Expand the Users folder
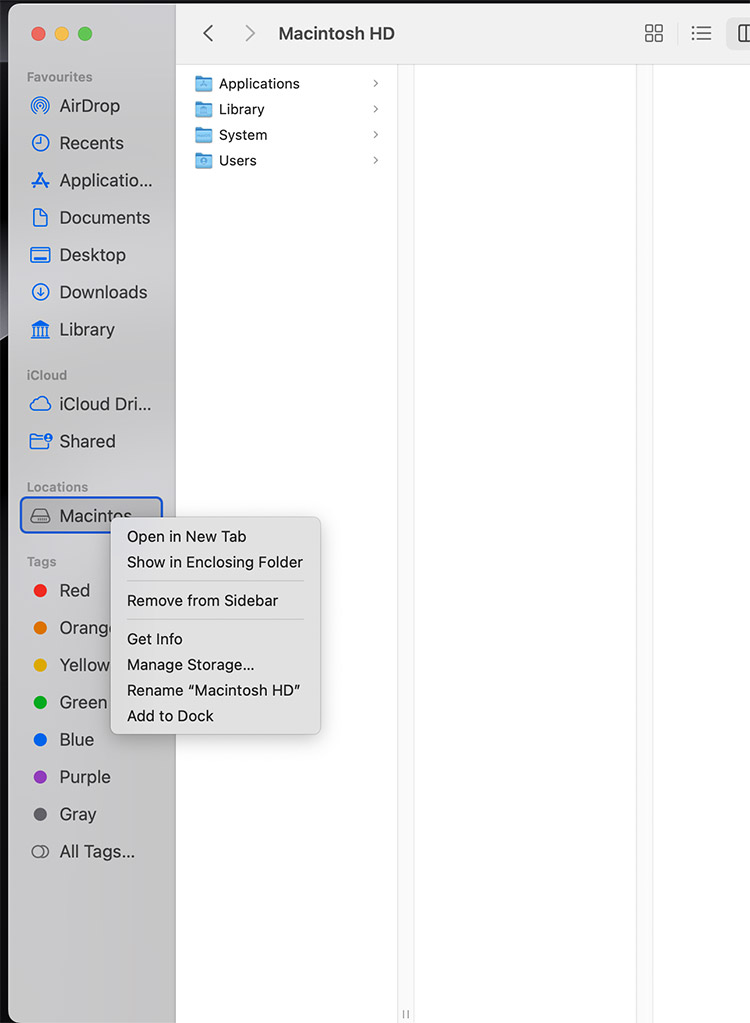This screenshot has width=750, height=1023. pos(376,160)
